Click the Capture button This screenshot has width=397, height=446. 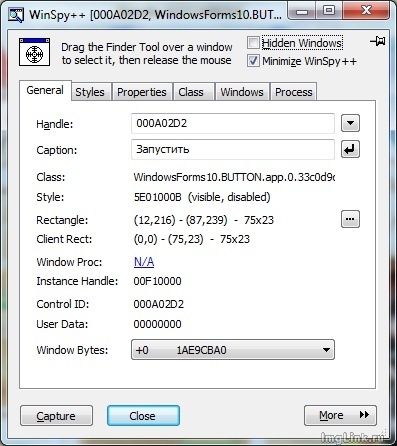click(56, 416)
